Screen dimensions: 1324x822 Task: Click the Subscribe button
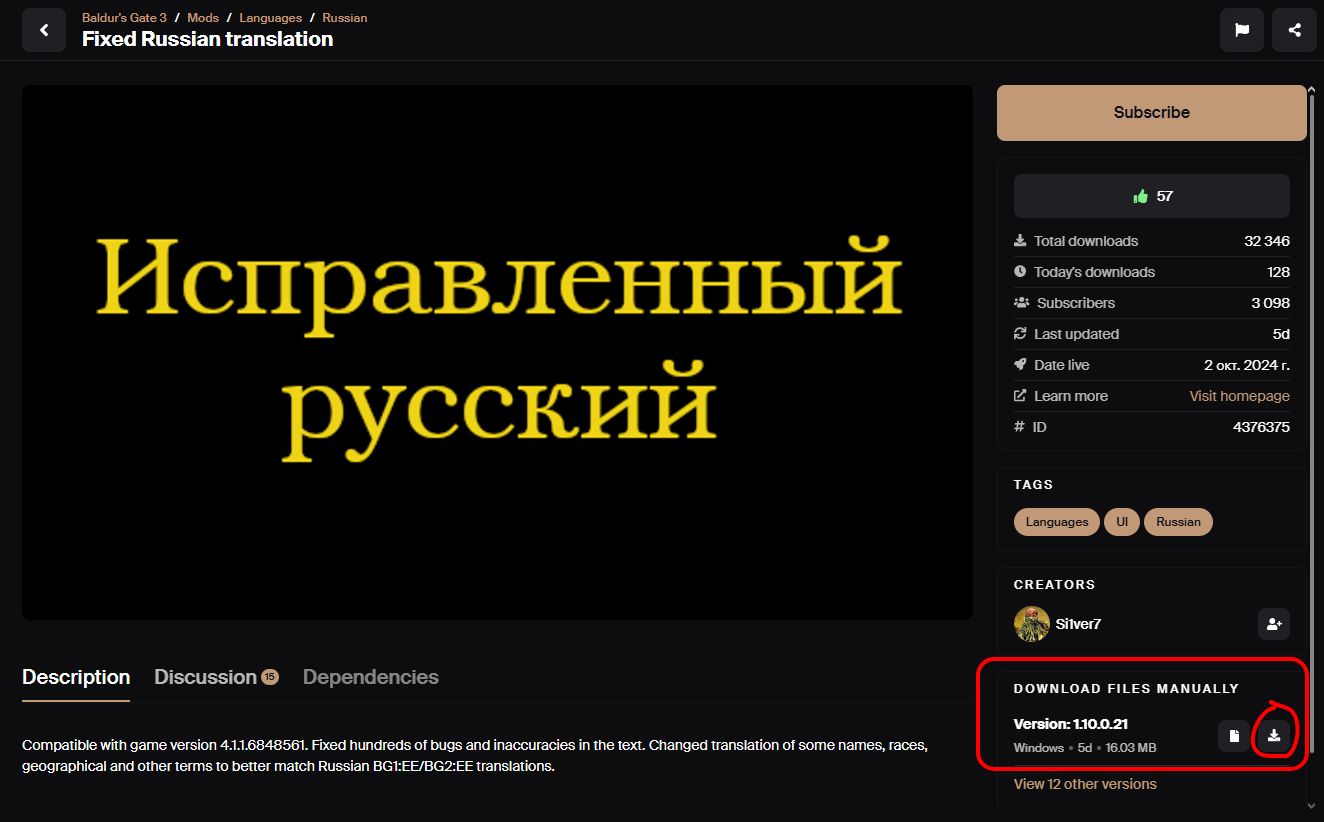[1152, 113]
